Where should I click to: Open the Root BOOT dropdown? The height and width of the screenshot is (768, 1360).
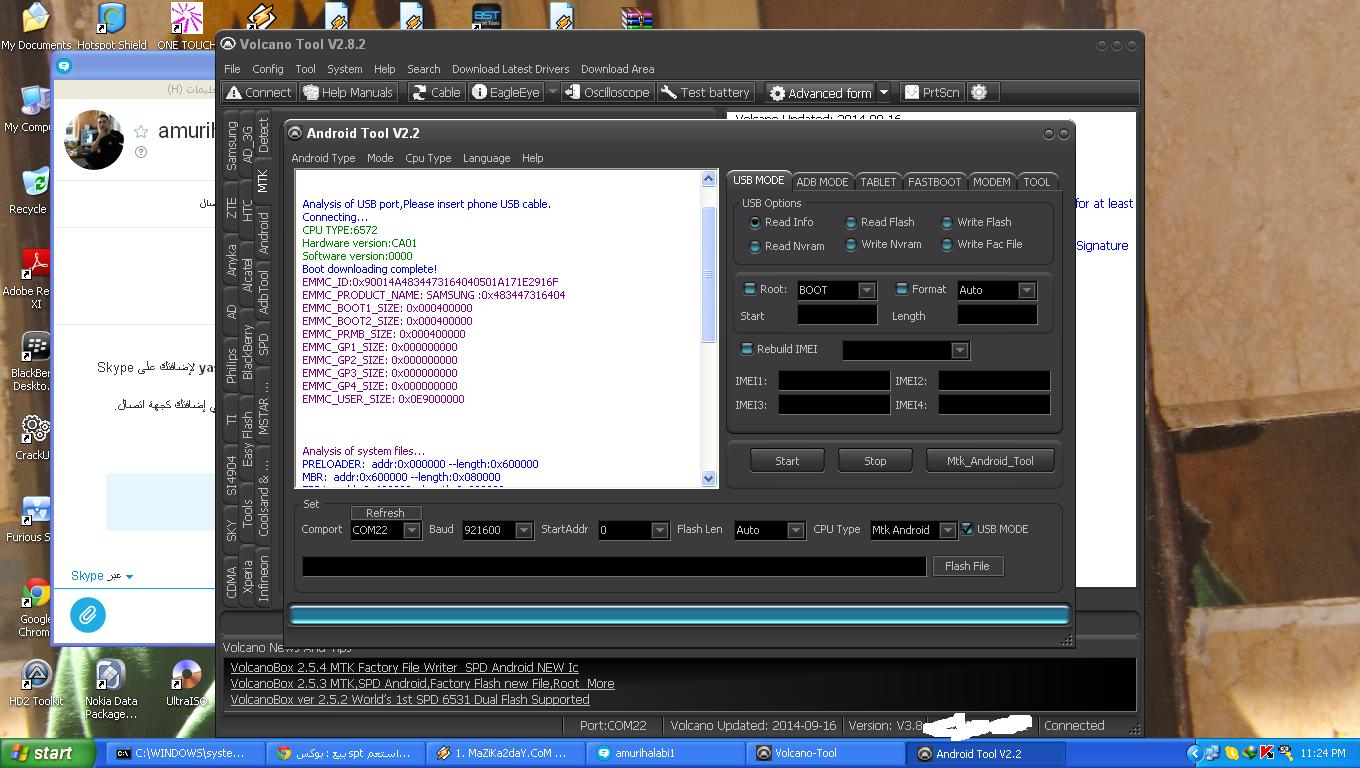click(x=867, y=290)
